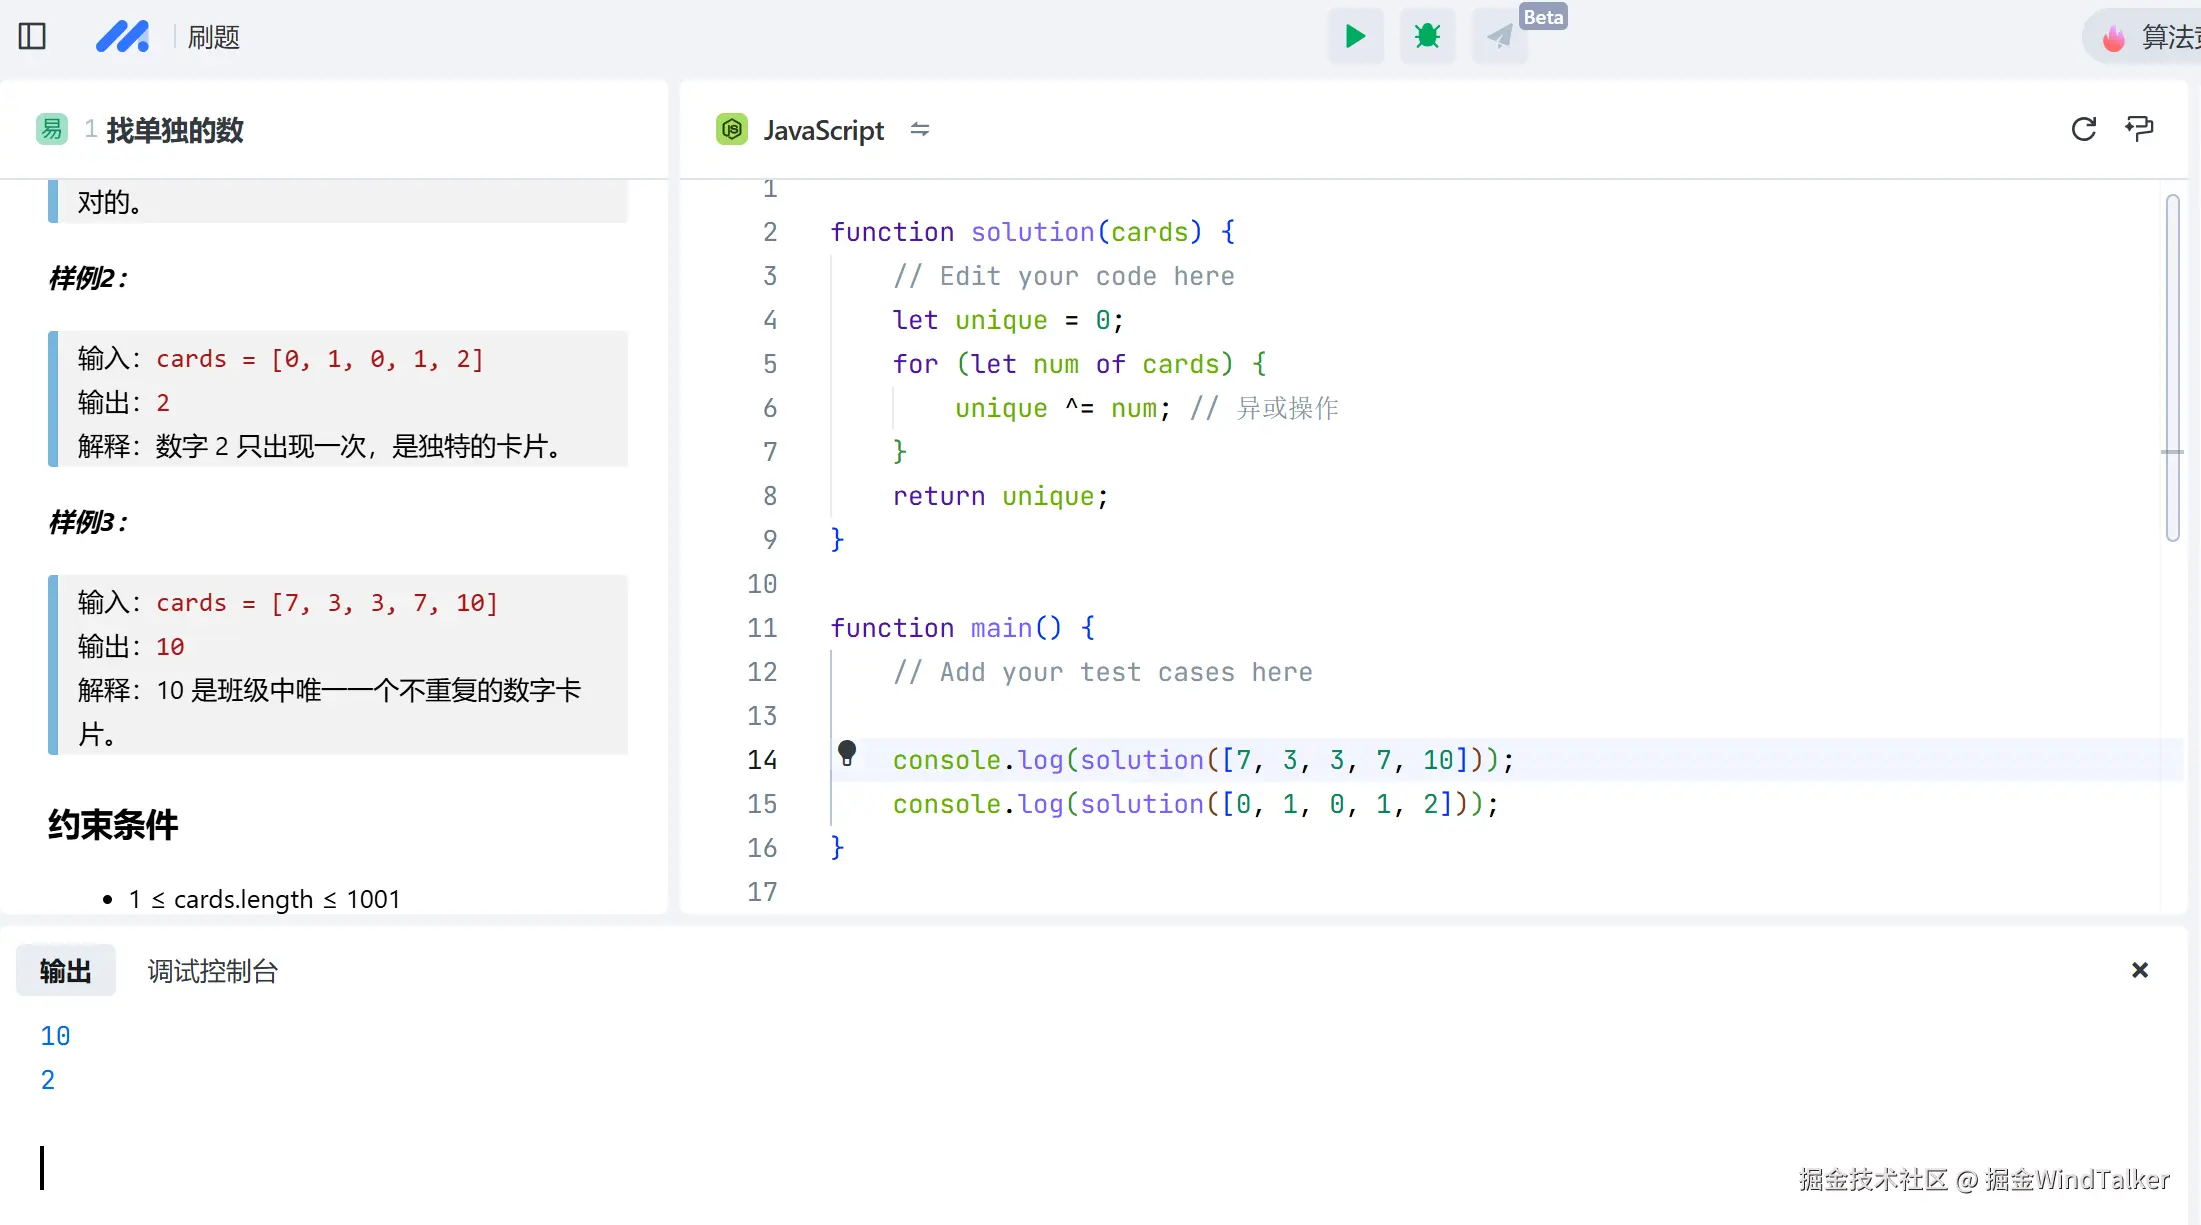This screenshot has width=2201, height=1225.
Task: Click the '// Add your test cases here' comment
Action: pos(1103,672)
